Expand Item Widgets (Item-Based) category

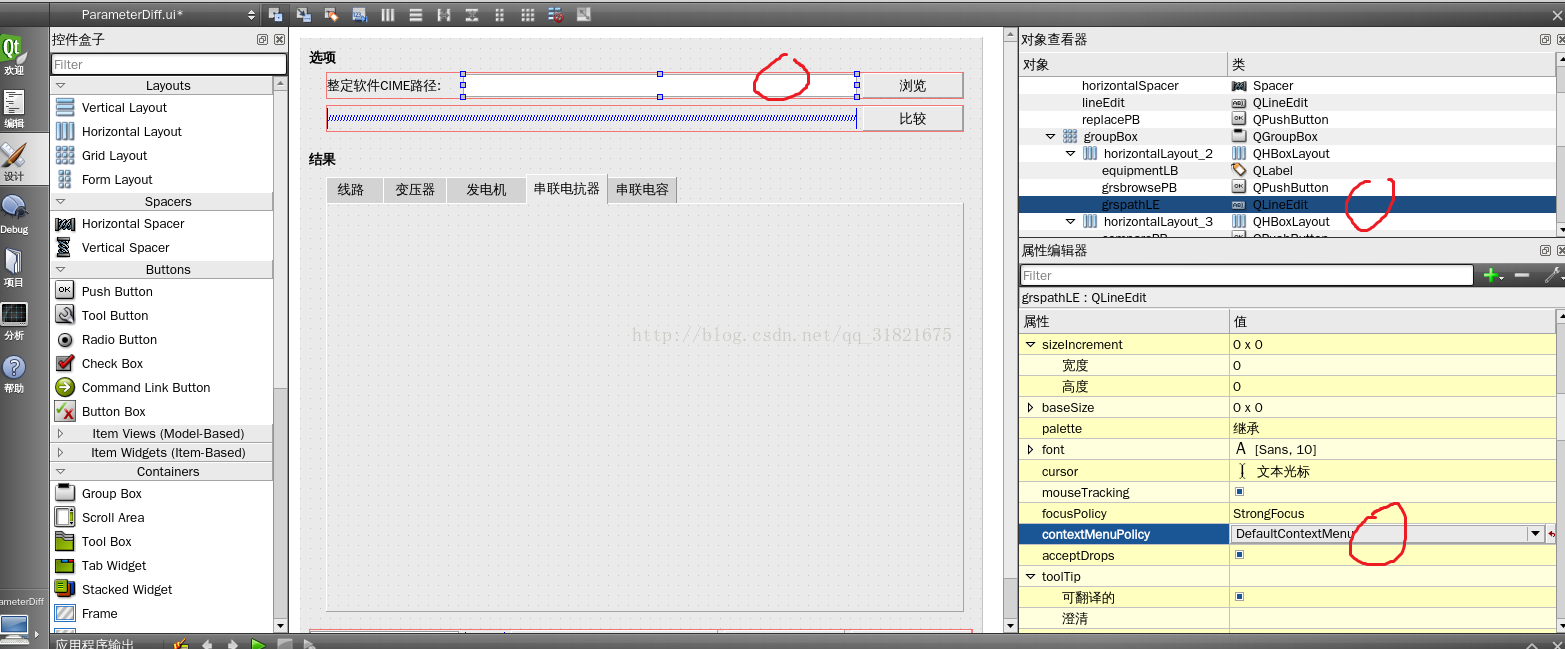tap(60, 452)
